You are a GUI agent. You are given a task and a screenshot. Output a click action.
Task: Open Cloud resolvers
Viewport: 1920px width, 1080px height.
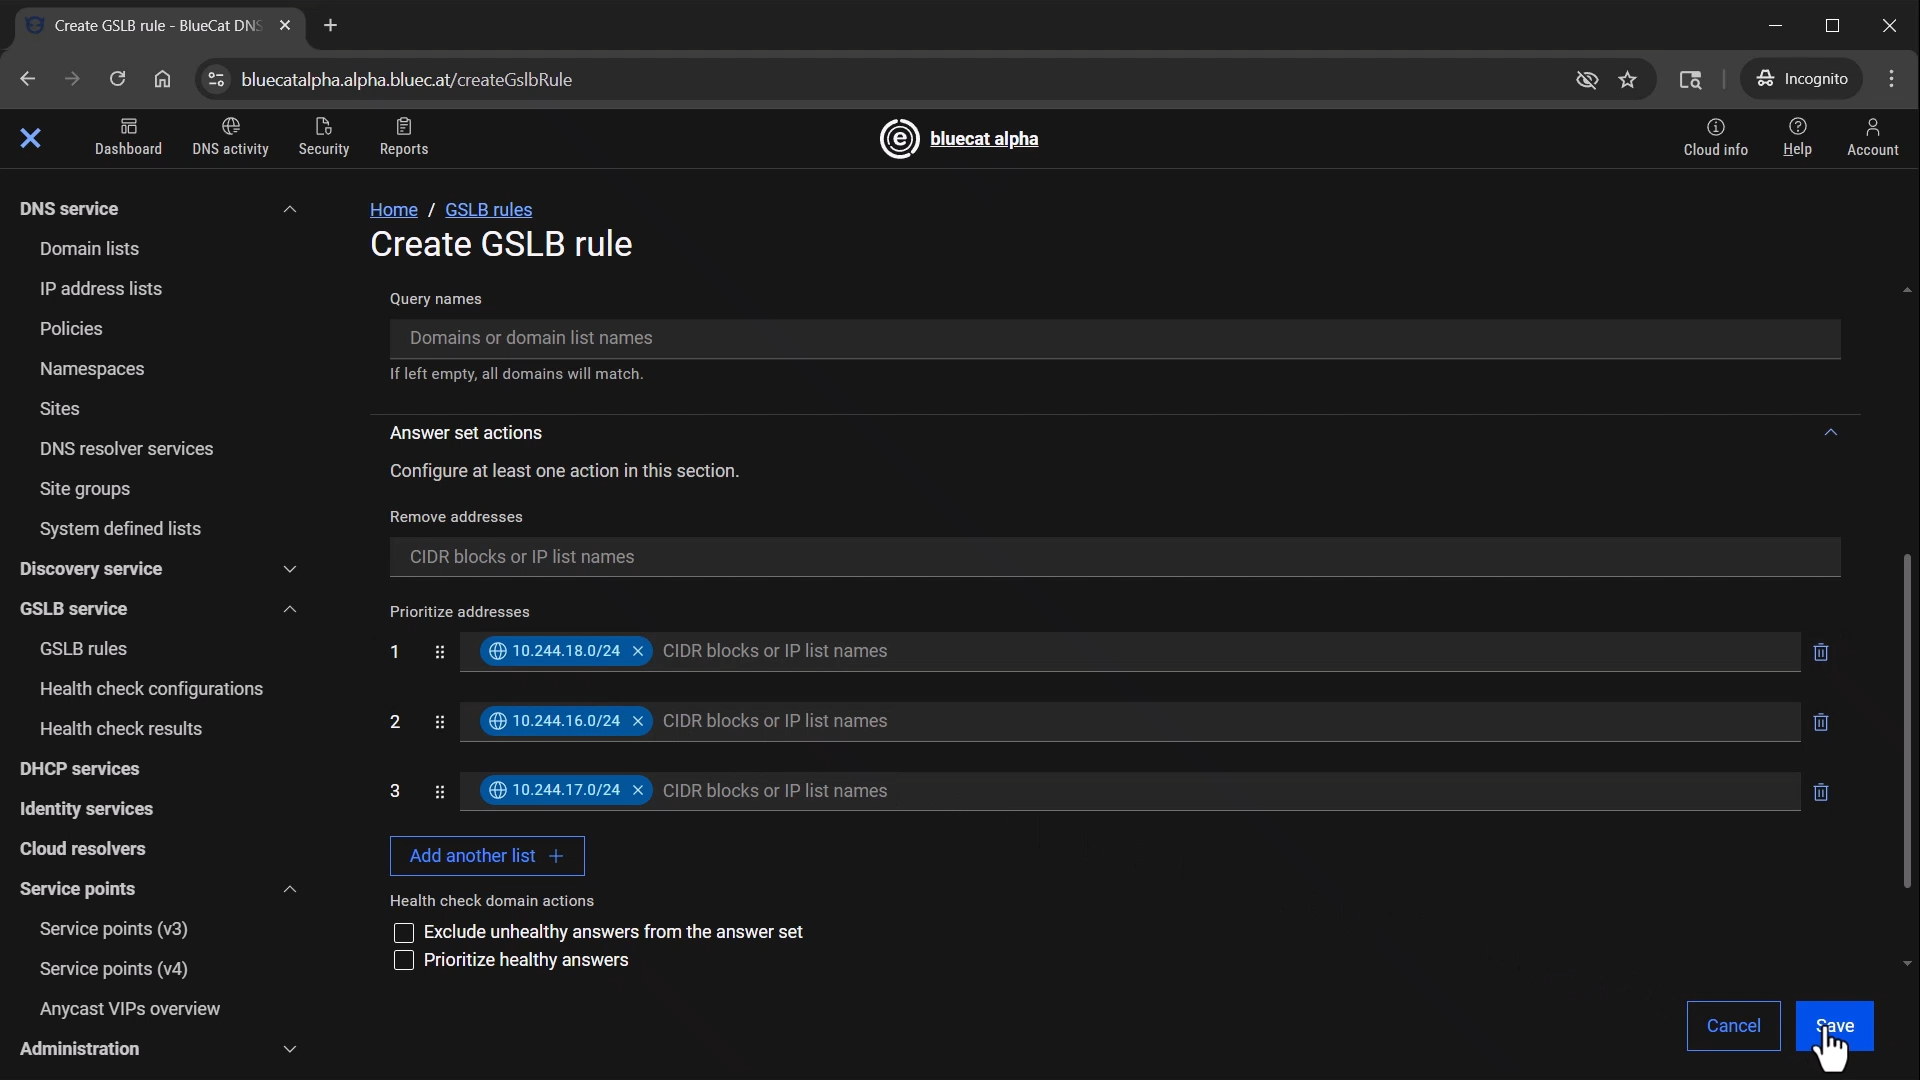click(83, 849)
